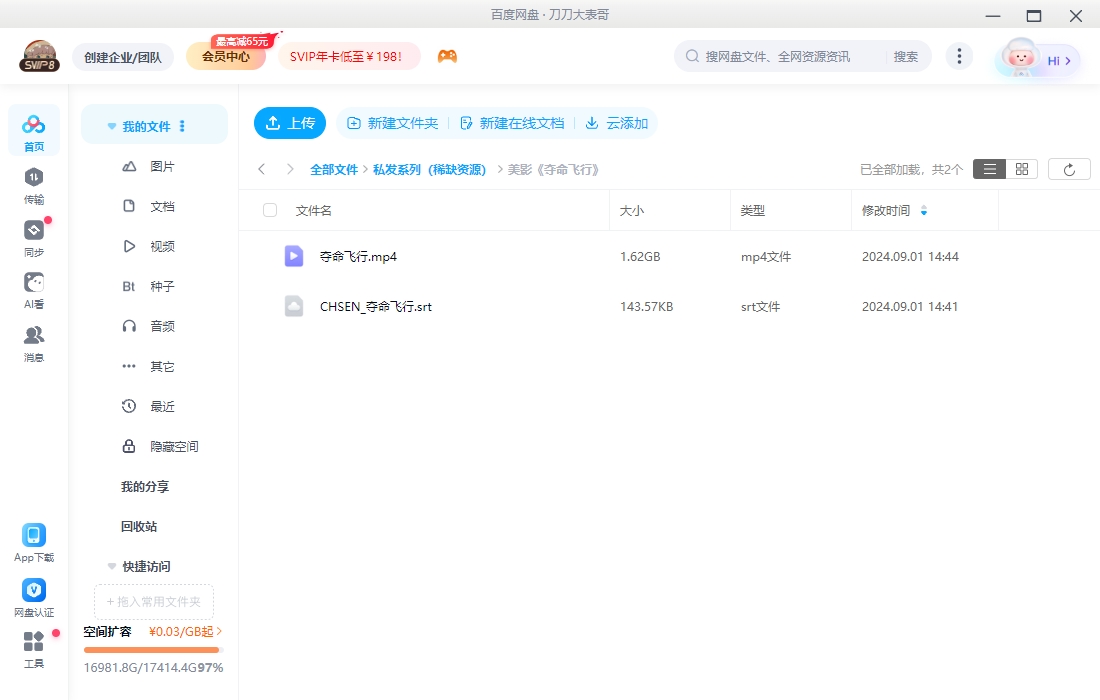
Task: Open the three-dot more options menu
Action: pos(959,57)
